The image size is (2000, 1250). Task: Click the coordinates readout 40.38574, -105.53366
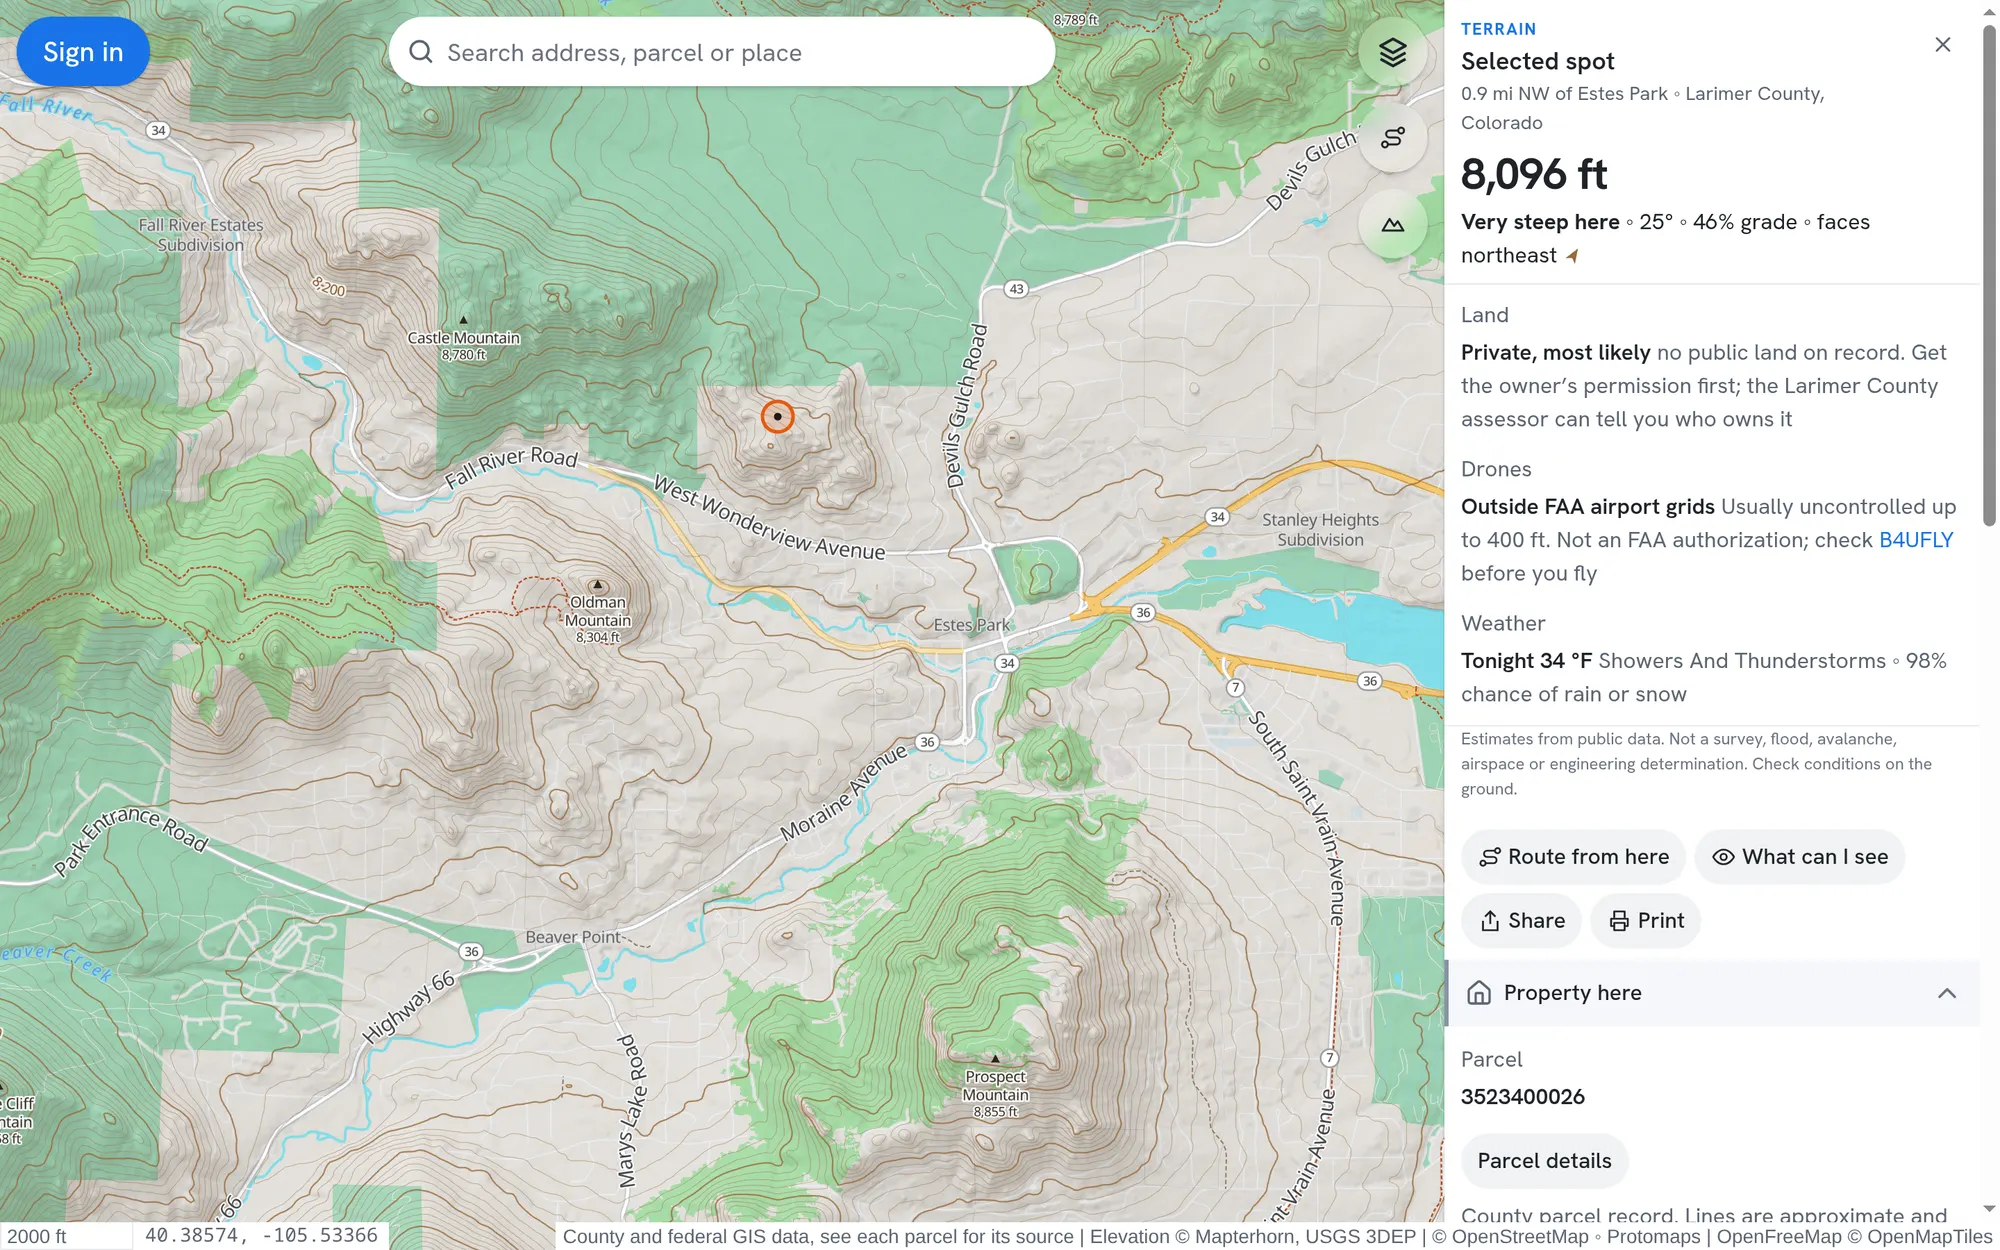tap(261, 1236)
